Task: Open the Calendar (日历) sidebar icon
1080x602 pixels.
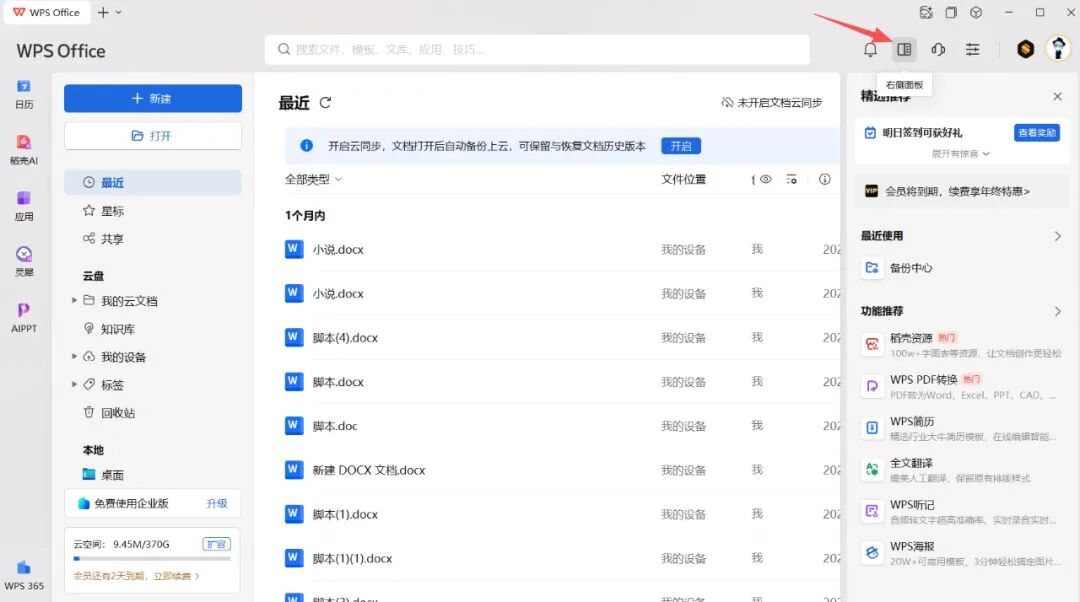Action: [x=24, y=94]
